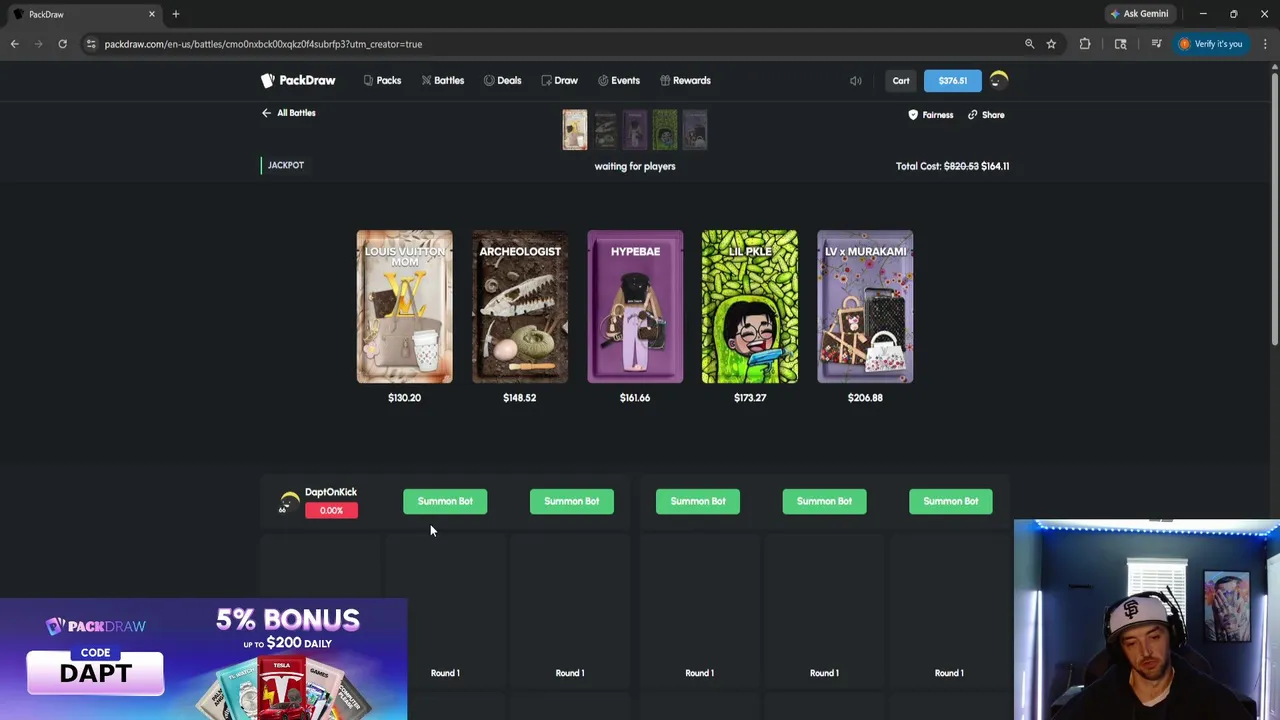1280x720 pixels.
Task: Click the $130.20 price text
Action: [405, 398]
